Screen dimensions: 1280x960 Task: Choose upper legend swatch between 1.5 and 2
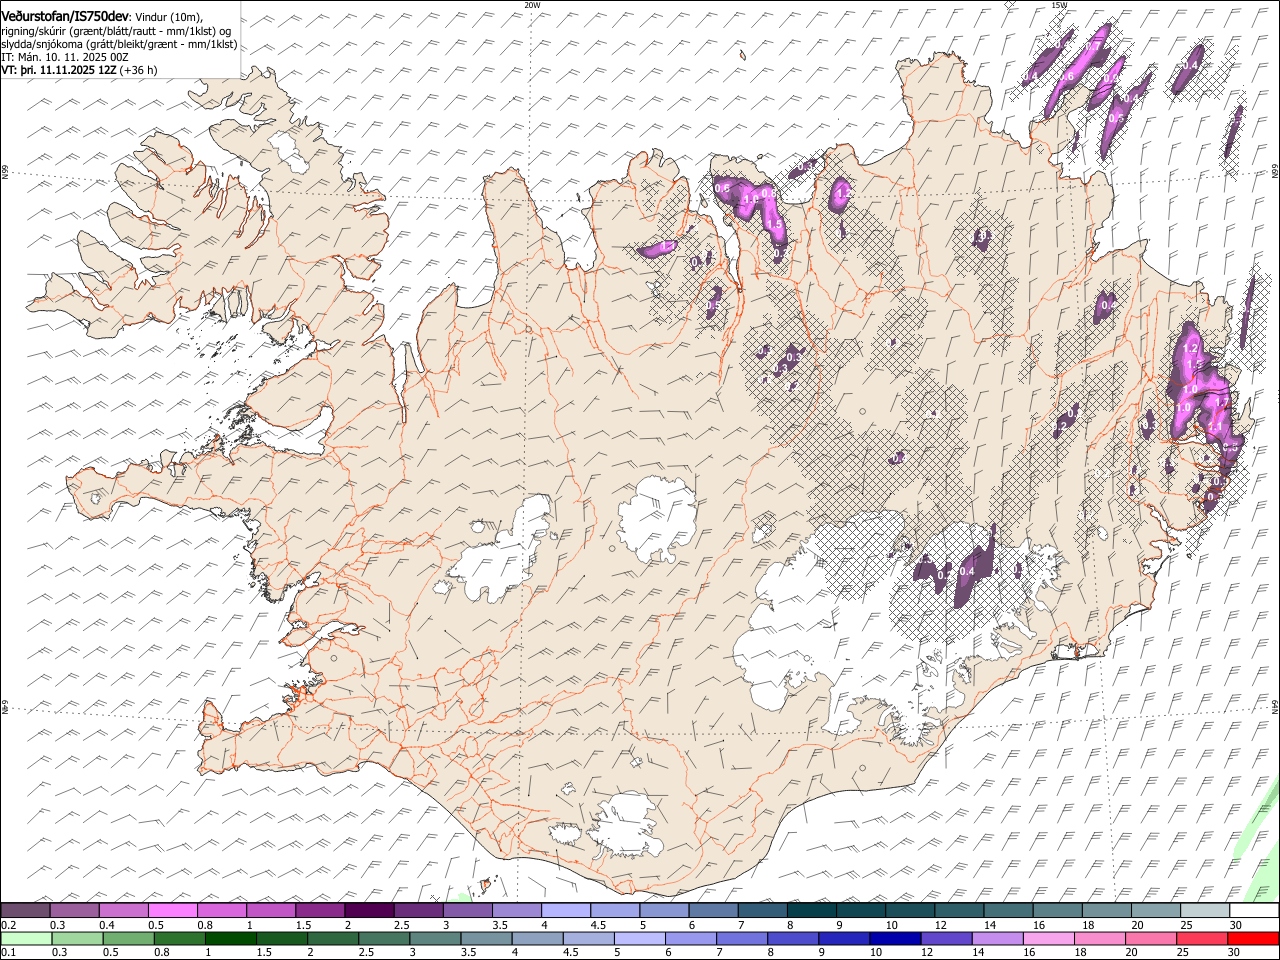(319, 910)
